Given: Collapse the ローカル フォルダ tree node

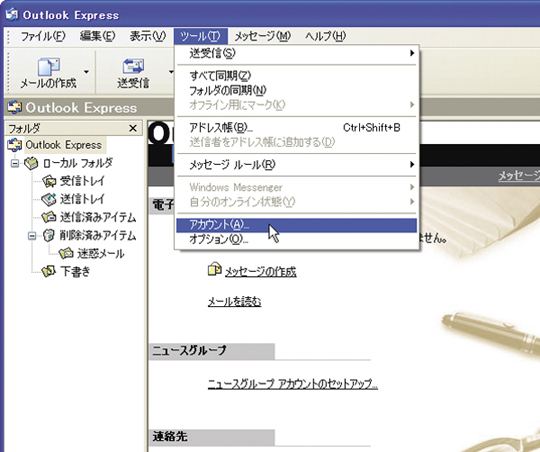Looking at the screenshot, I should [15, 163].
